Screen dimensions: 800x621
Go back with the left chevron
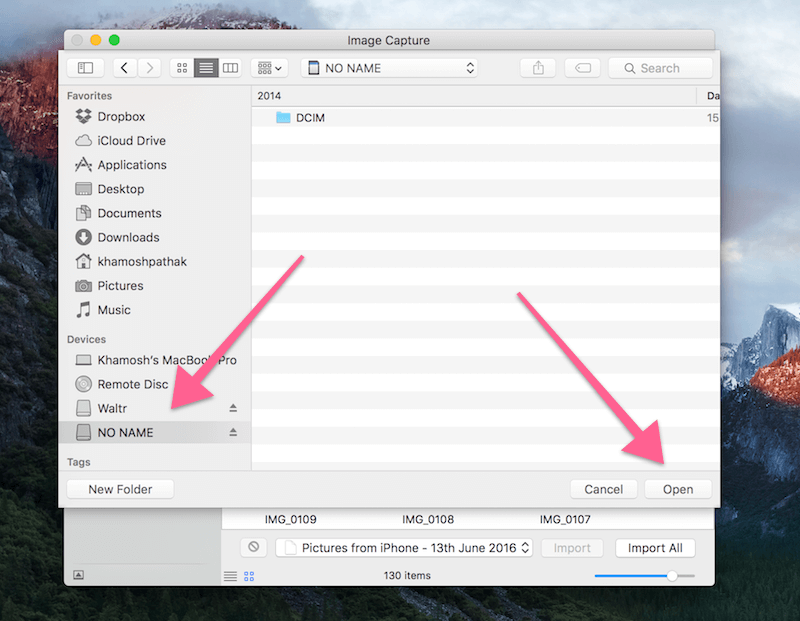[125, 68]
